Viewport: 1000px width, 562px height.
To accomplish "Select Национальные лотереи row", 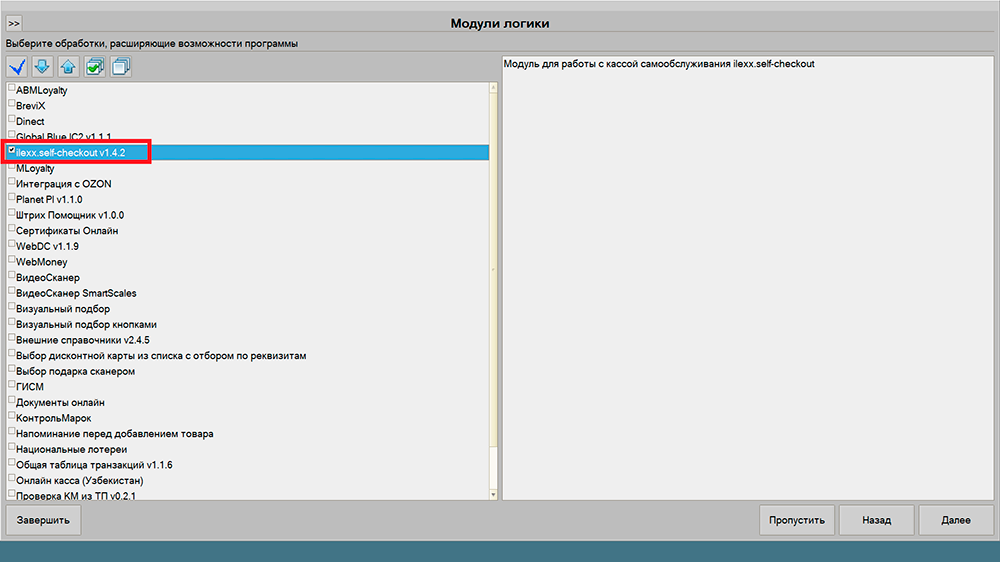I will click(x=248, y=450).
